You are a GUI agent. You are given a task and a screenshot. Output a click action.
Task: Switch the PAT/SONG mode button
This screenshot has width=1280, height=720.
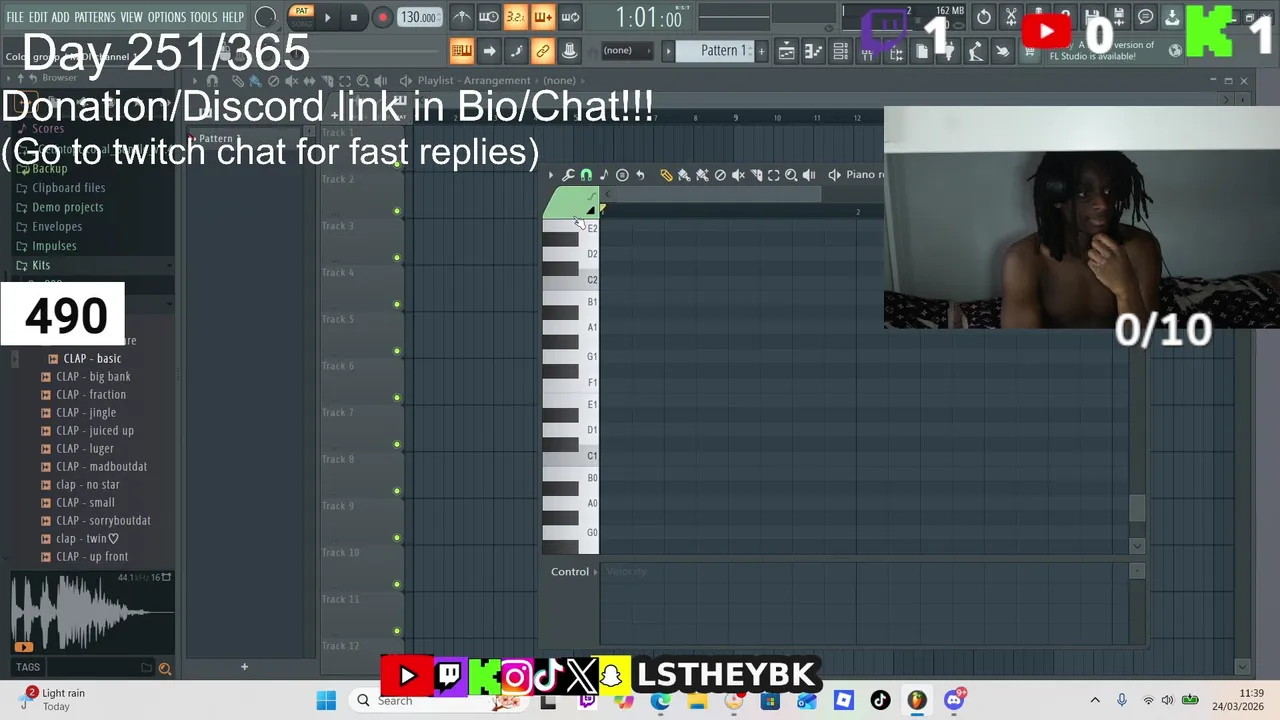pos(301,17)
